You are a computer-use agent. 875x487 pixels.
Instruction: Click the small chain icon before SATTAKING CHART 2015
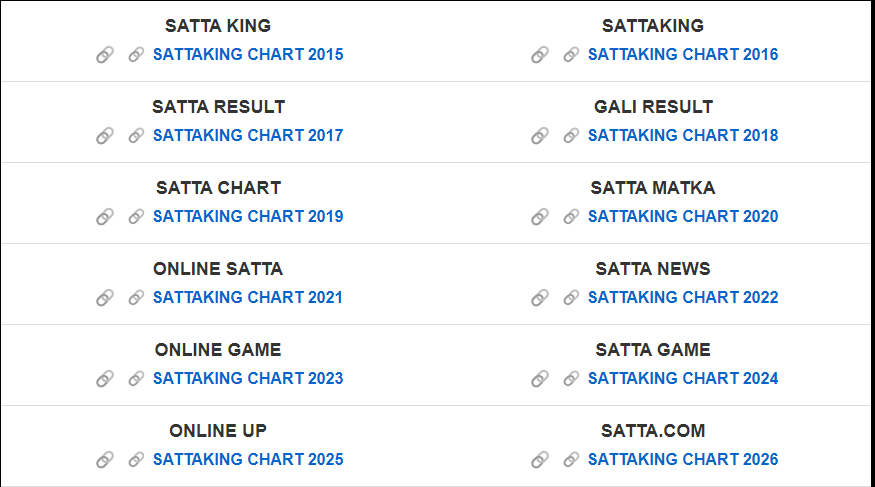point(136,55)
